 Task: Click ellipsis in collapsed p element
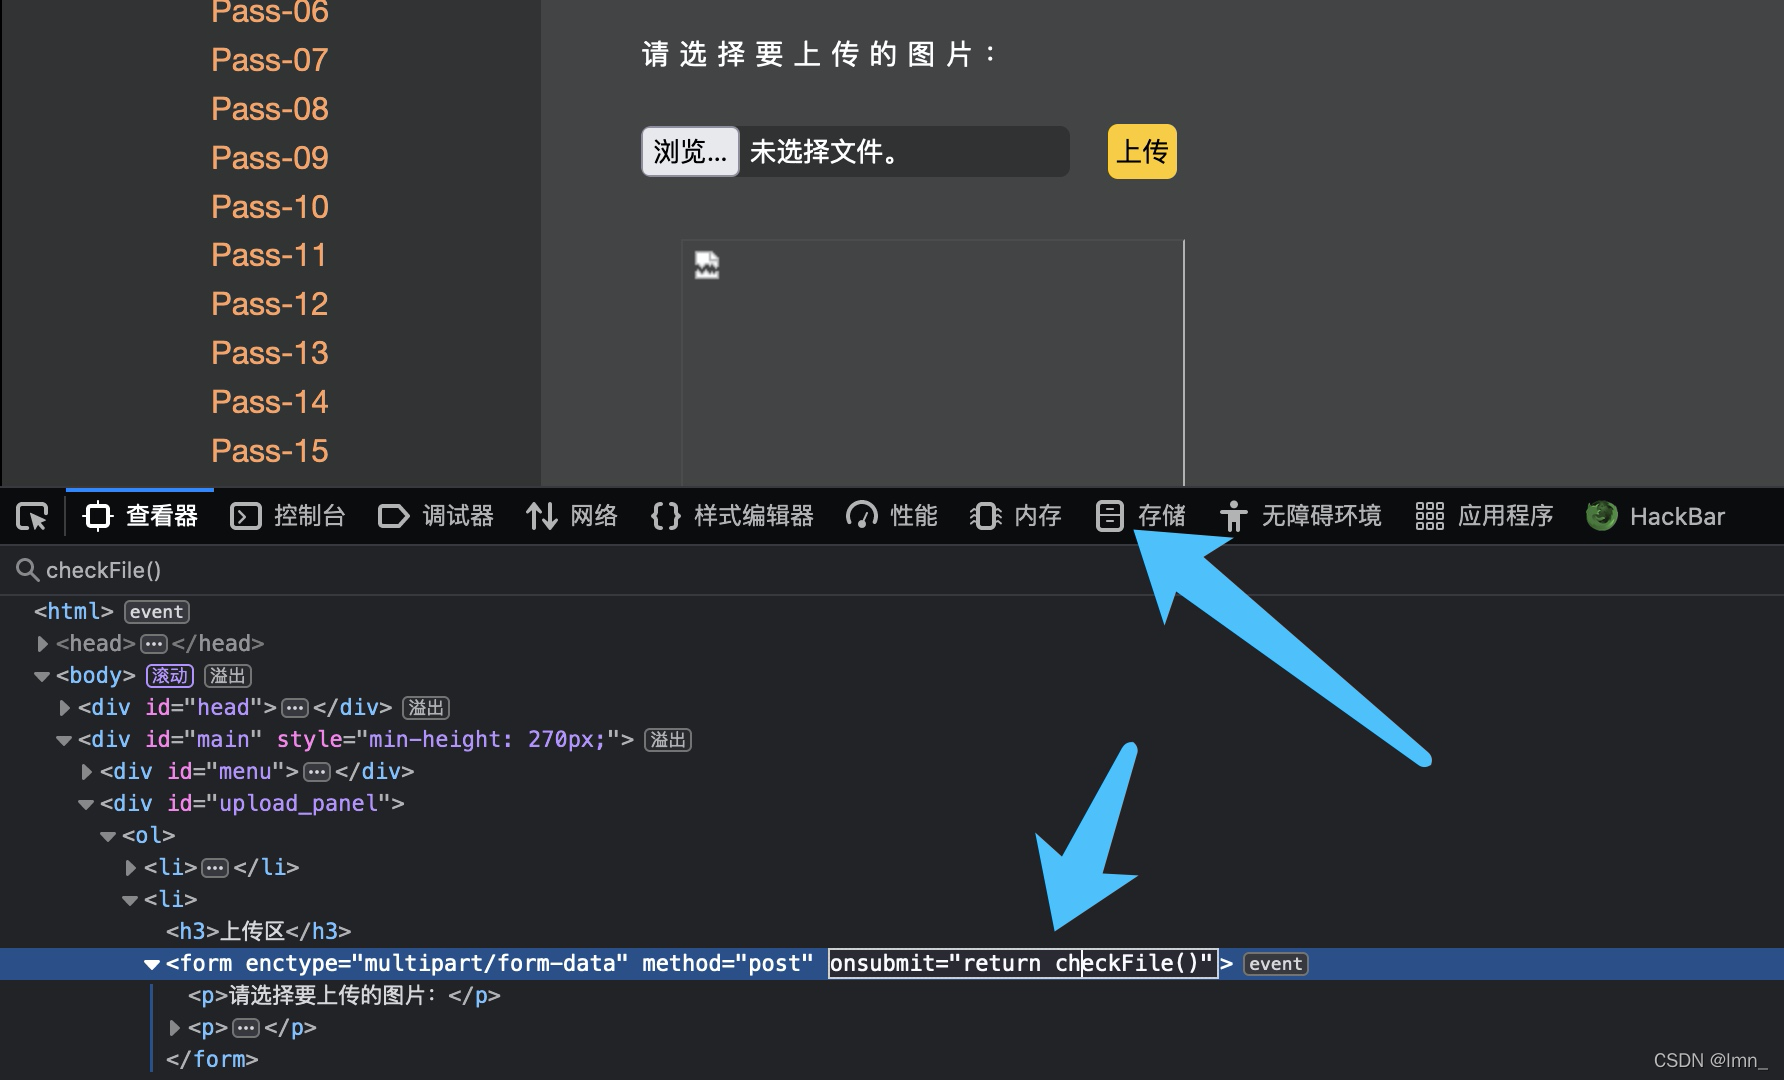click(x=246, y=1028)
